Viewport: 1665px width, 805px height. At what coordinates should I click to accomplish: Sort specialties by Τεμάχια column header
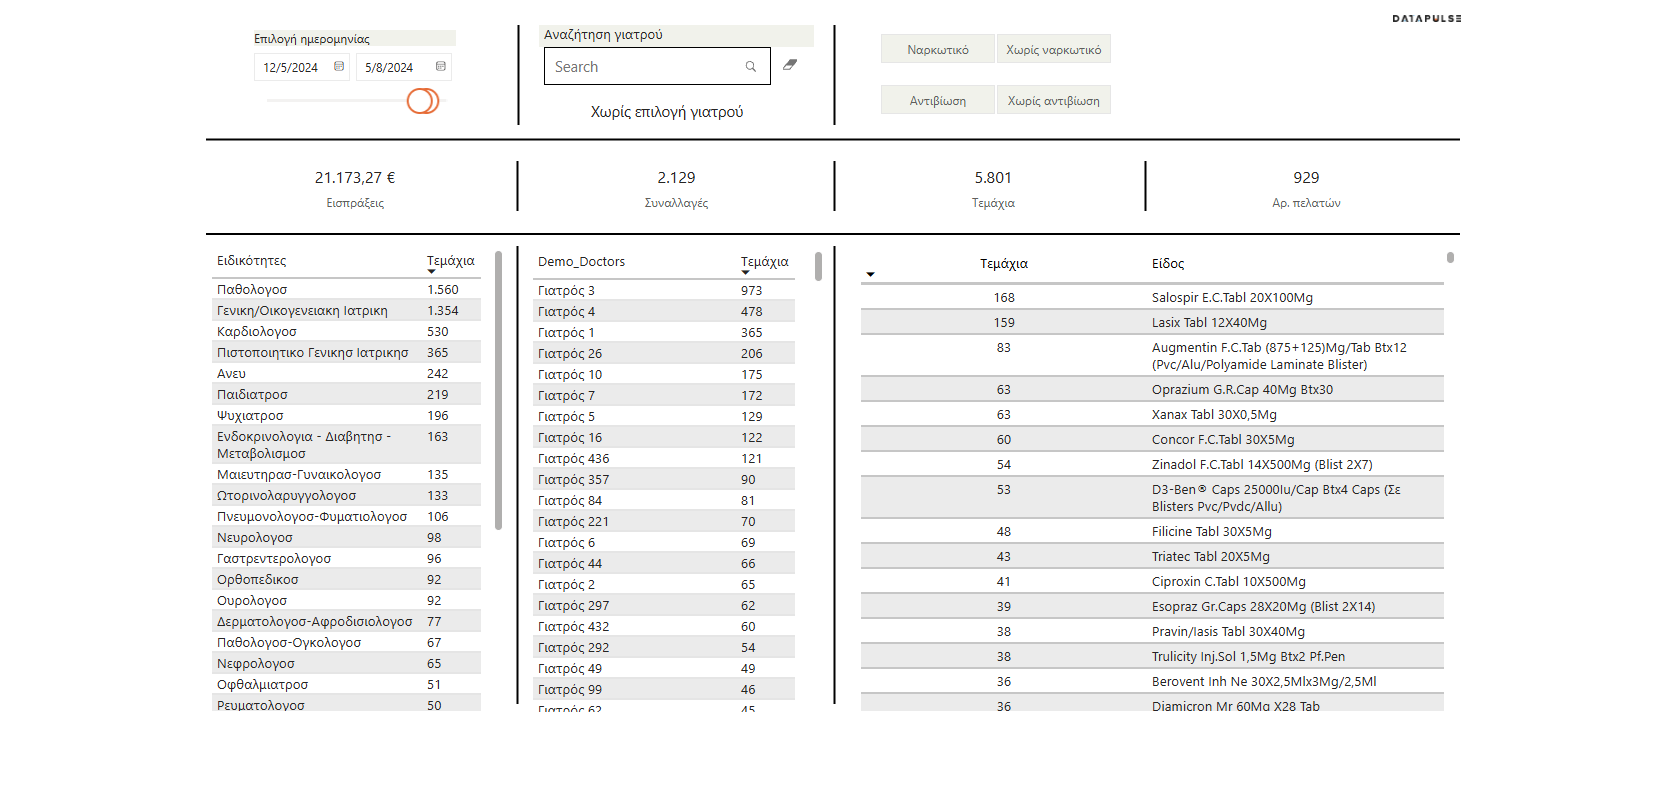click(x=451, y=261)
